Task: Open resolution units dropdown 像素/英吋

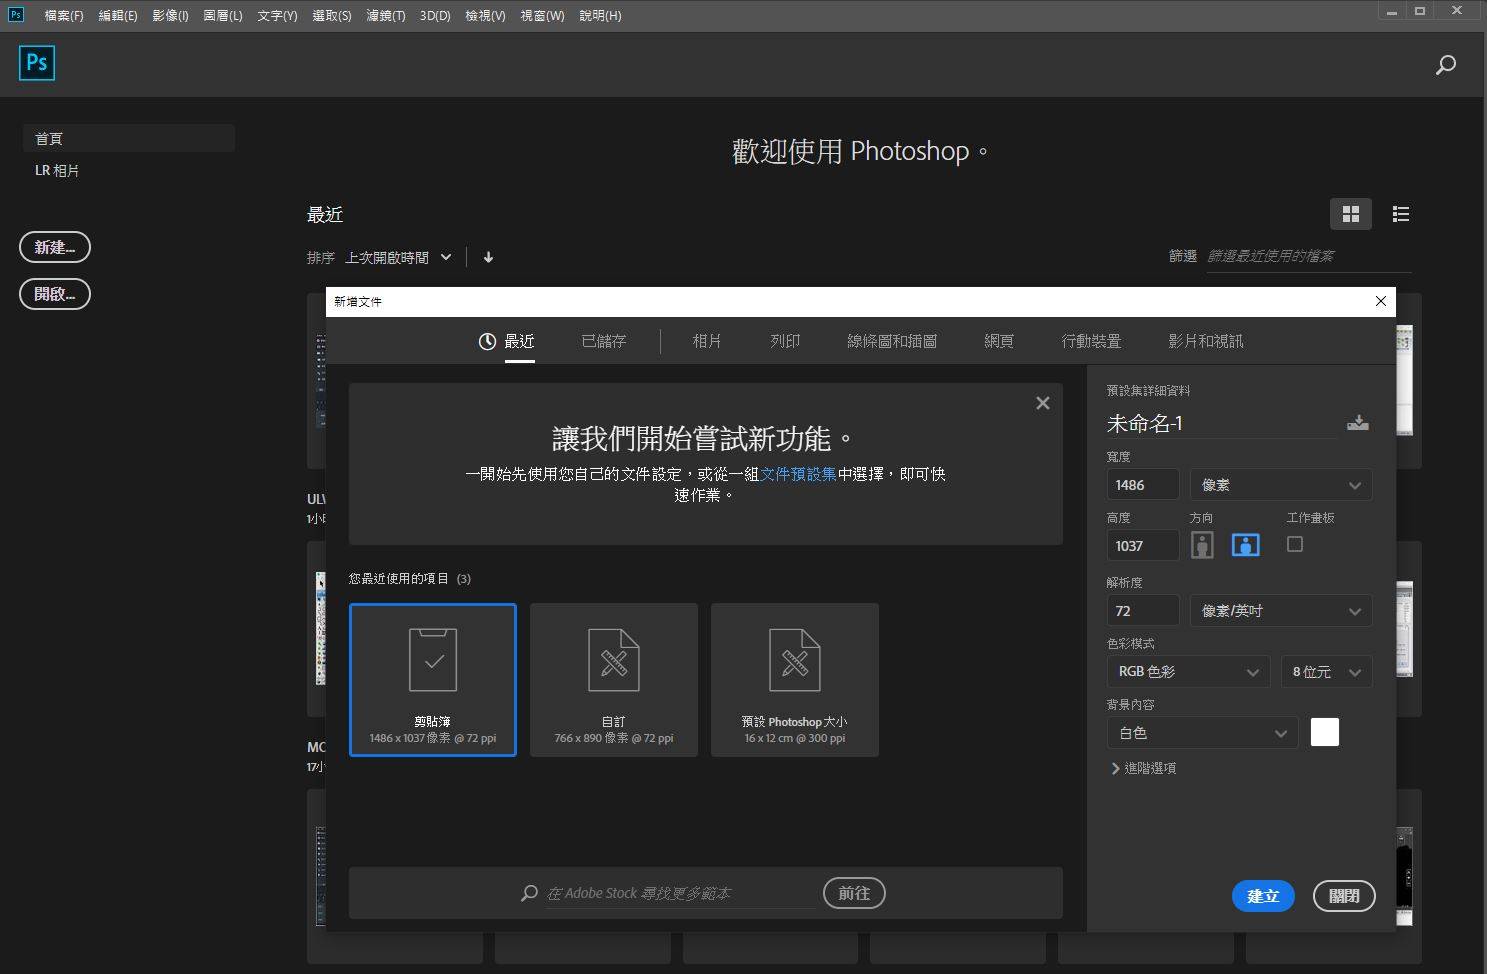Action: (x=1281, y=611)
